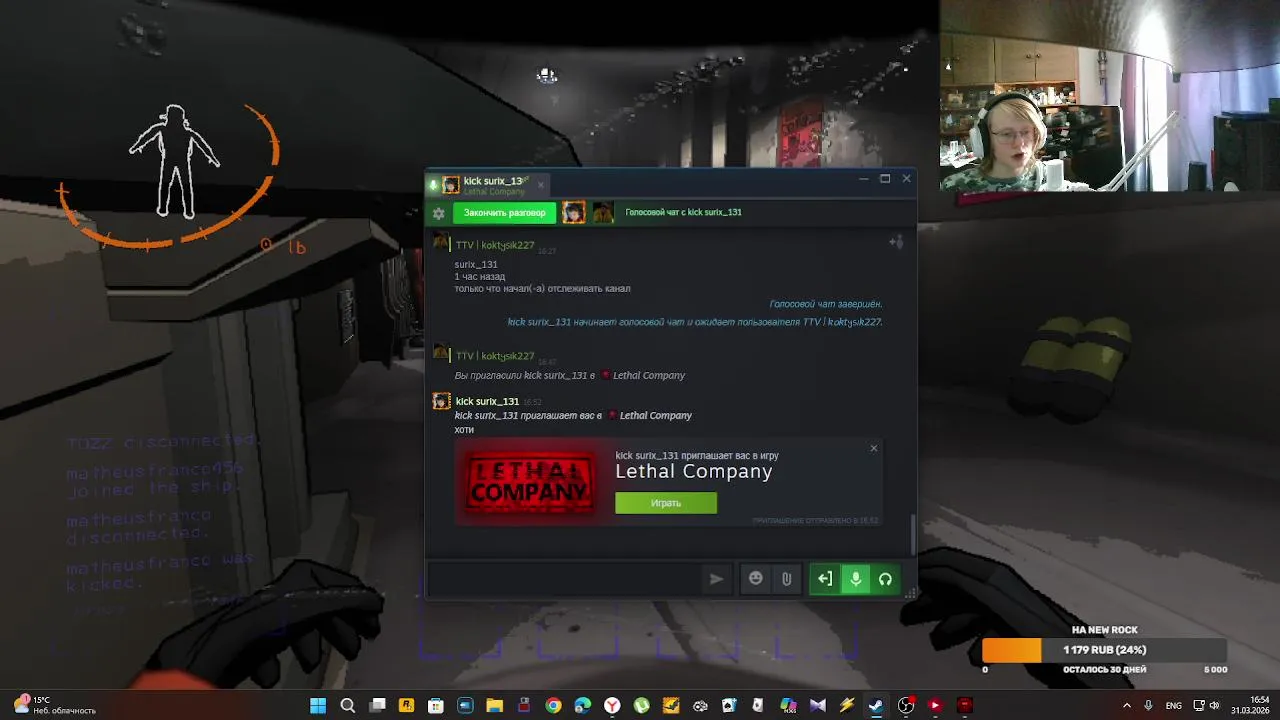This screenshot has width=1280, height=720.
Task: Open Microsoft Store from taskbar
Action: point(436,706)
